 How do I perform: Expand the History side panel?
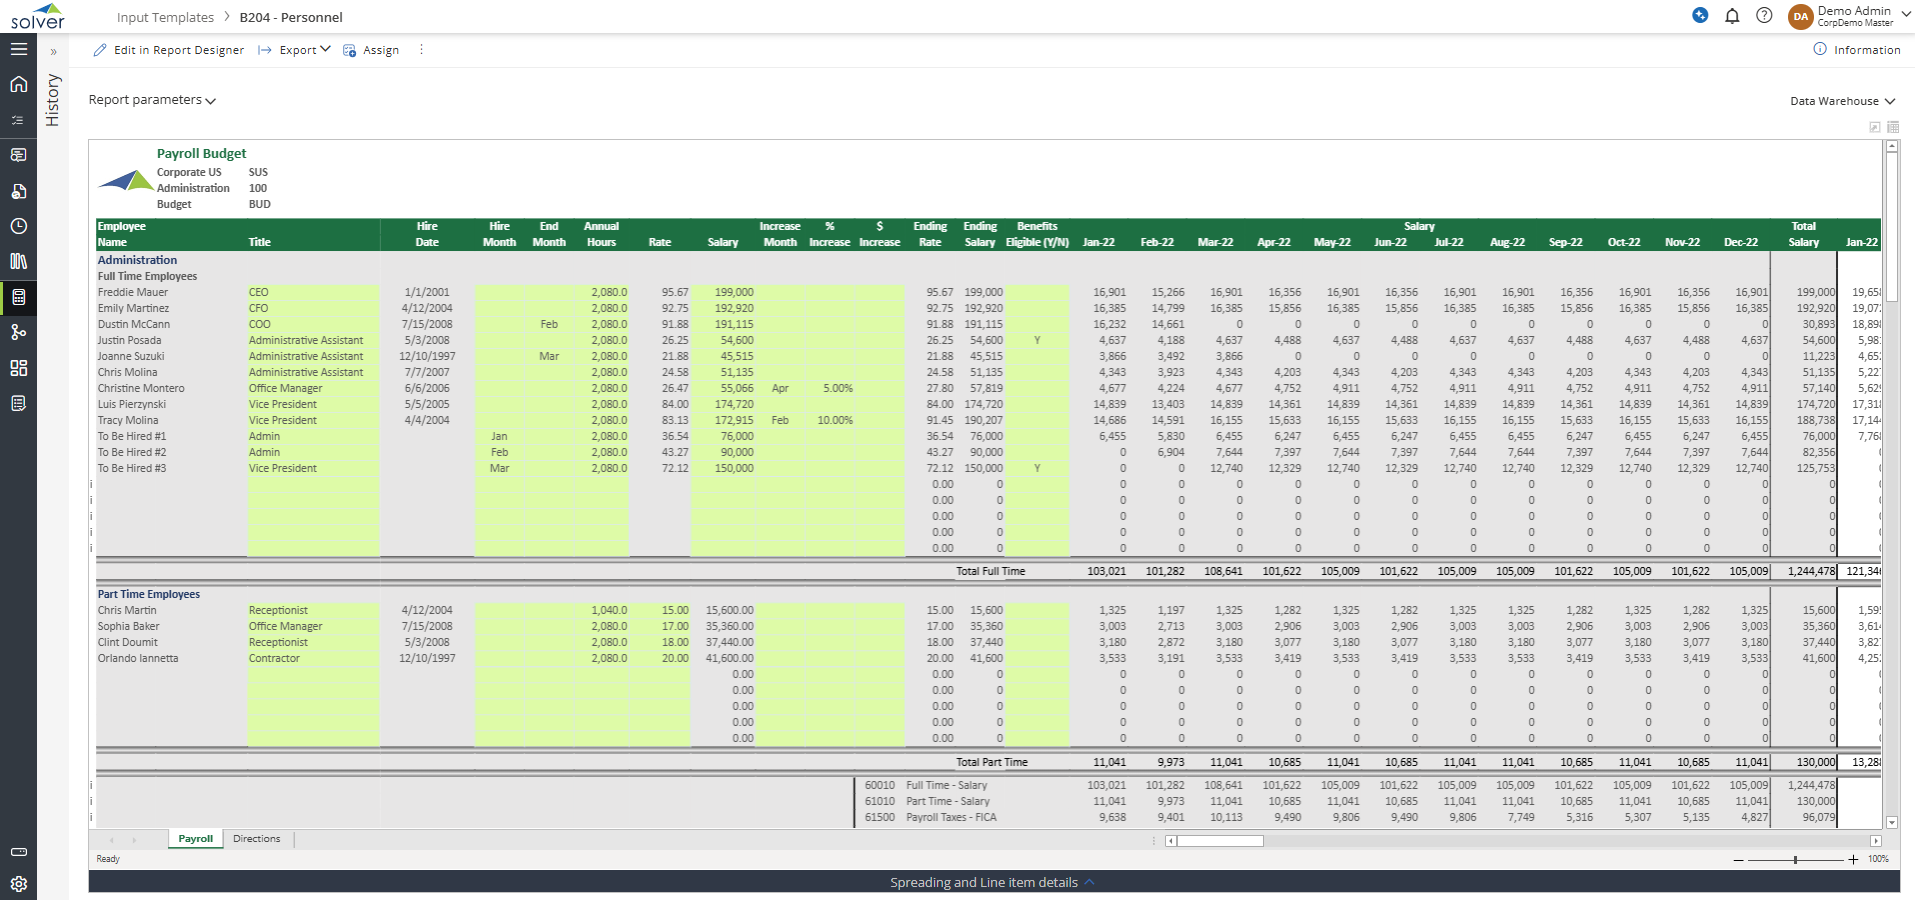coord(53,52)
